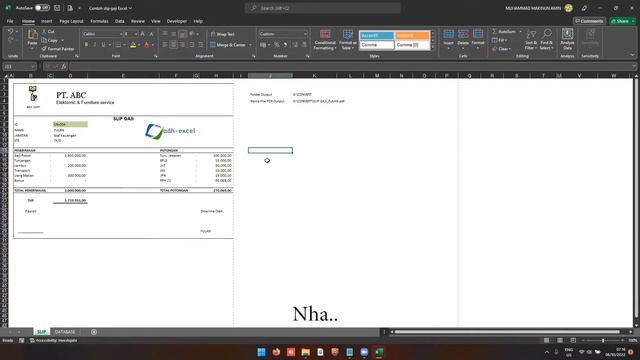Switch to the Developer tab
The height and width of the screenshot is (360, 640).
coord(177,21)
